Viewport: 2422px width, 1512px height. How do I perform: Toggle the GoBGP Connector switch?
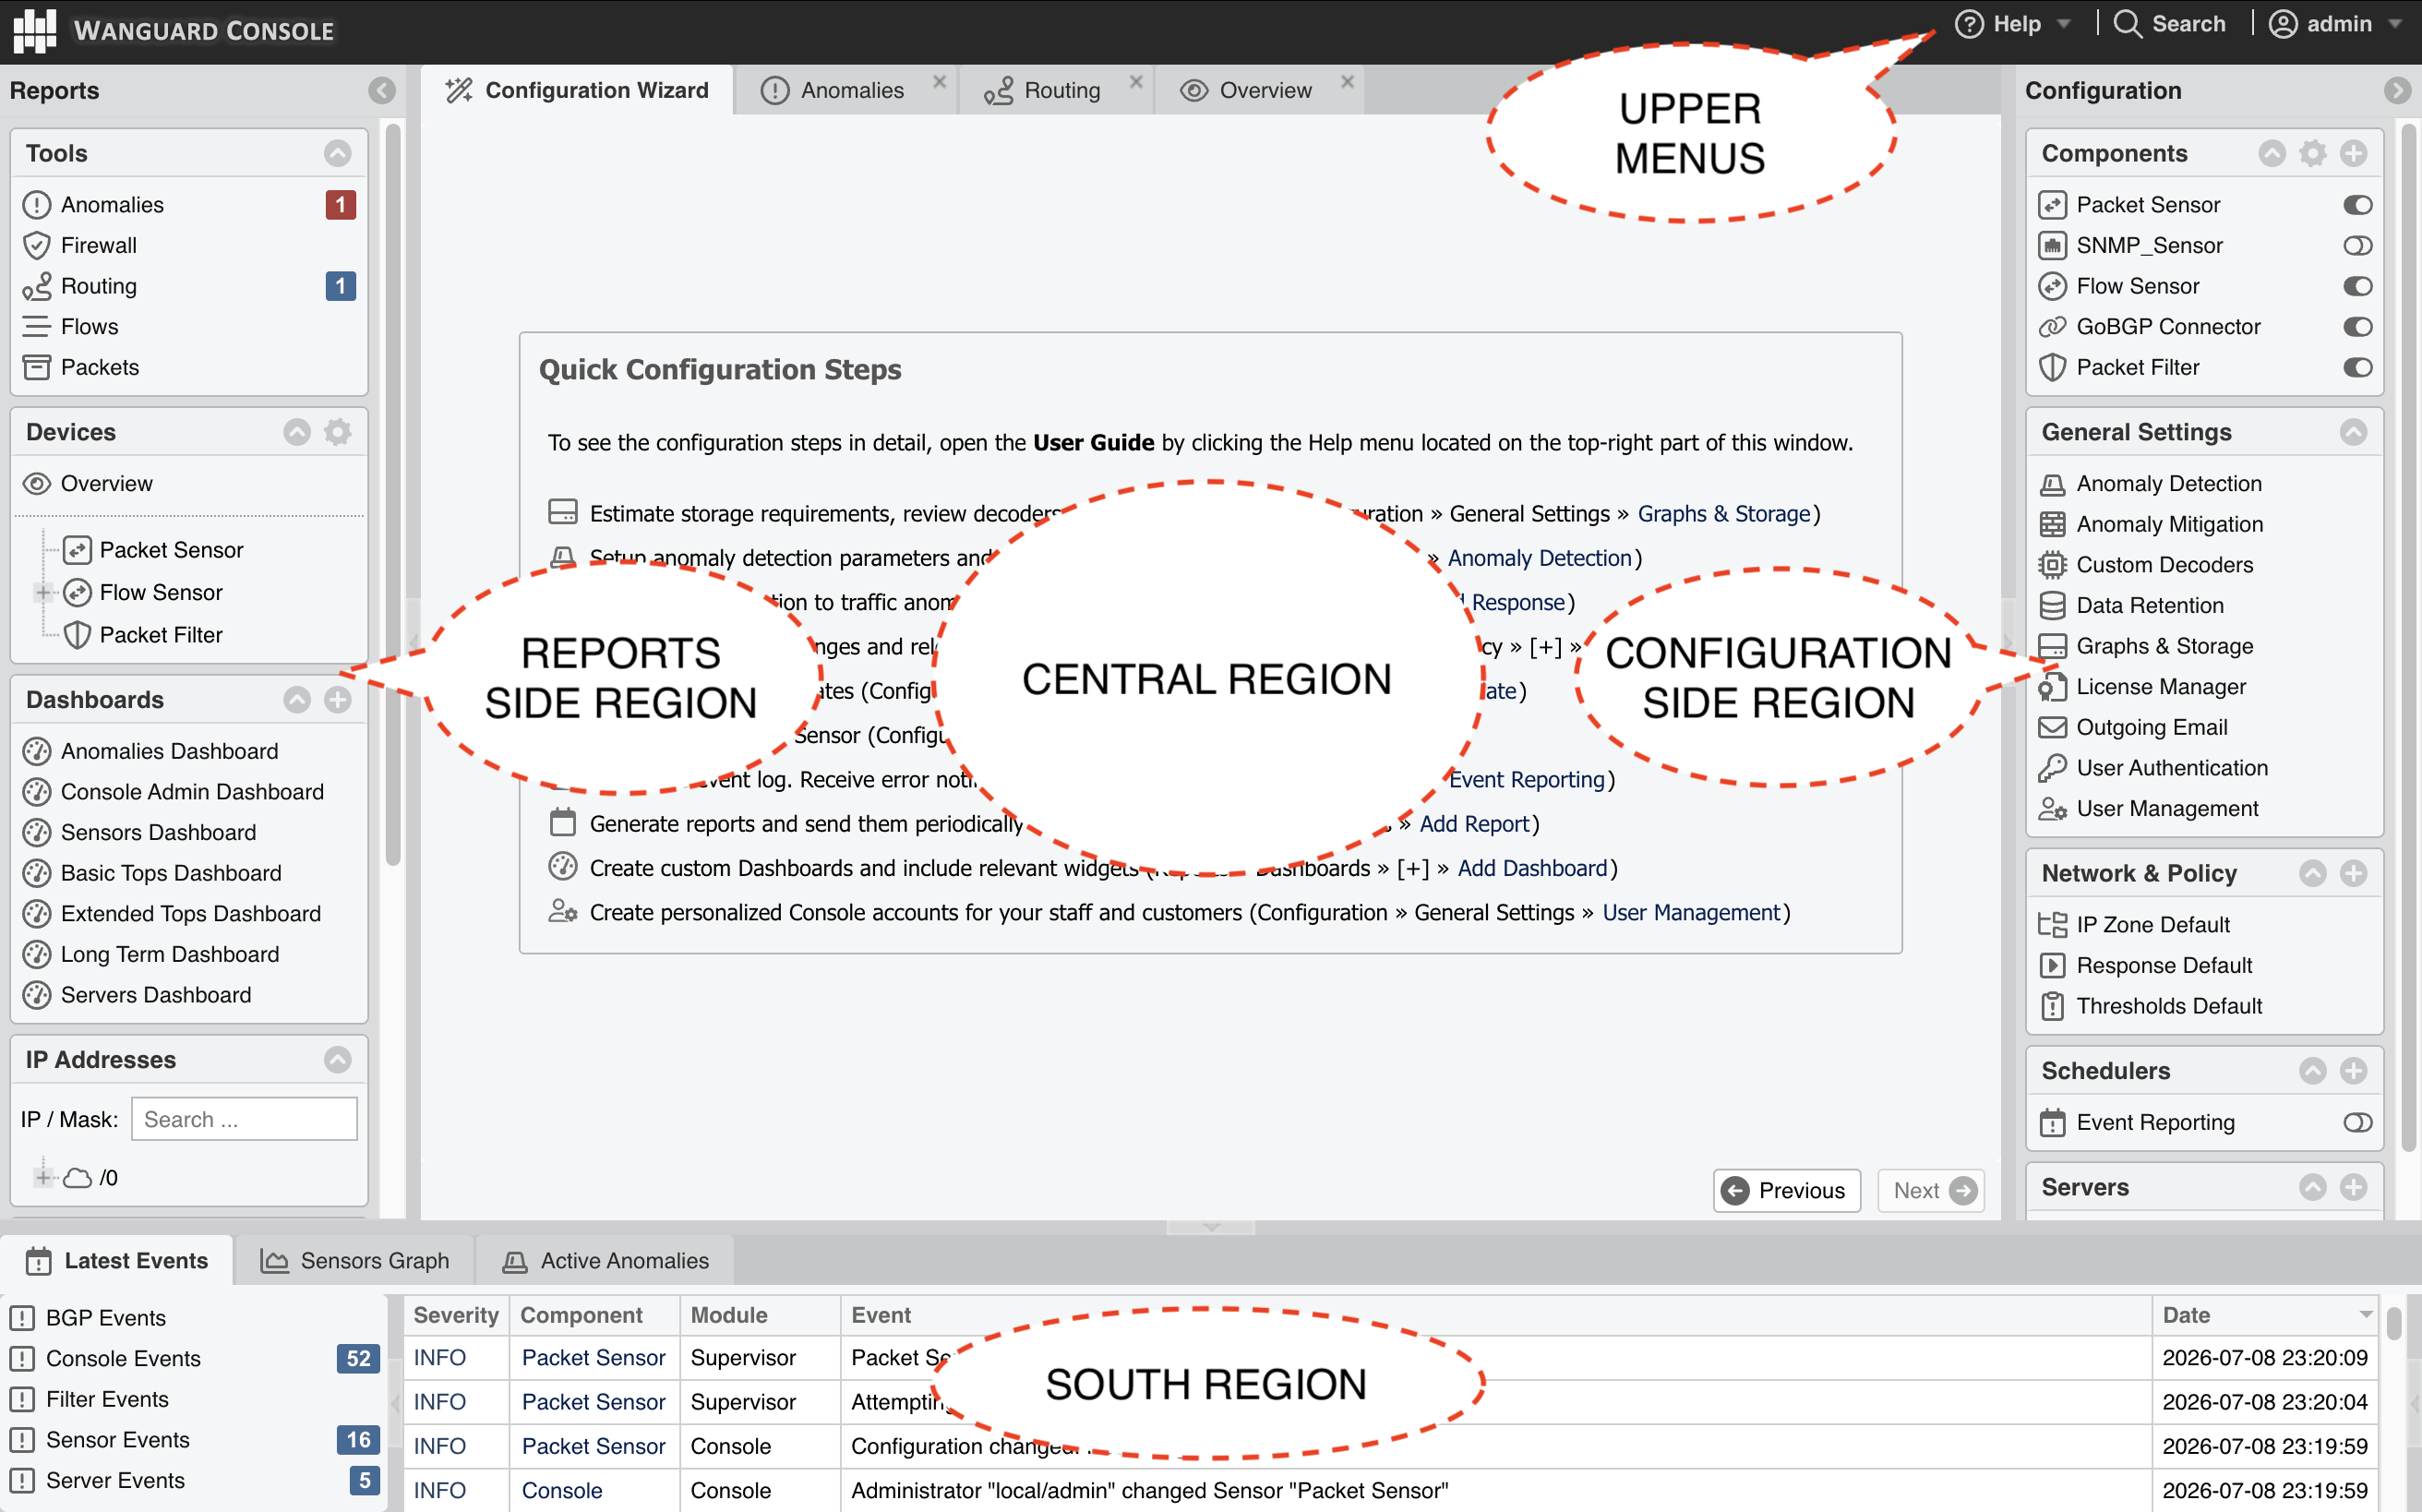[2358, 327]
